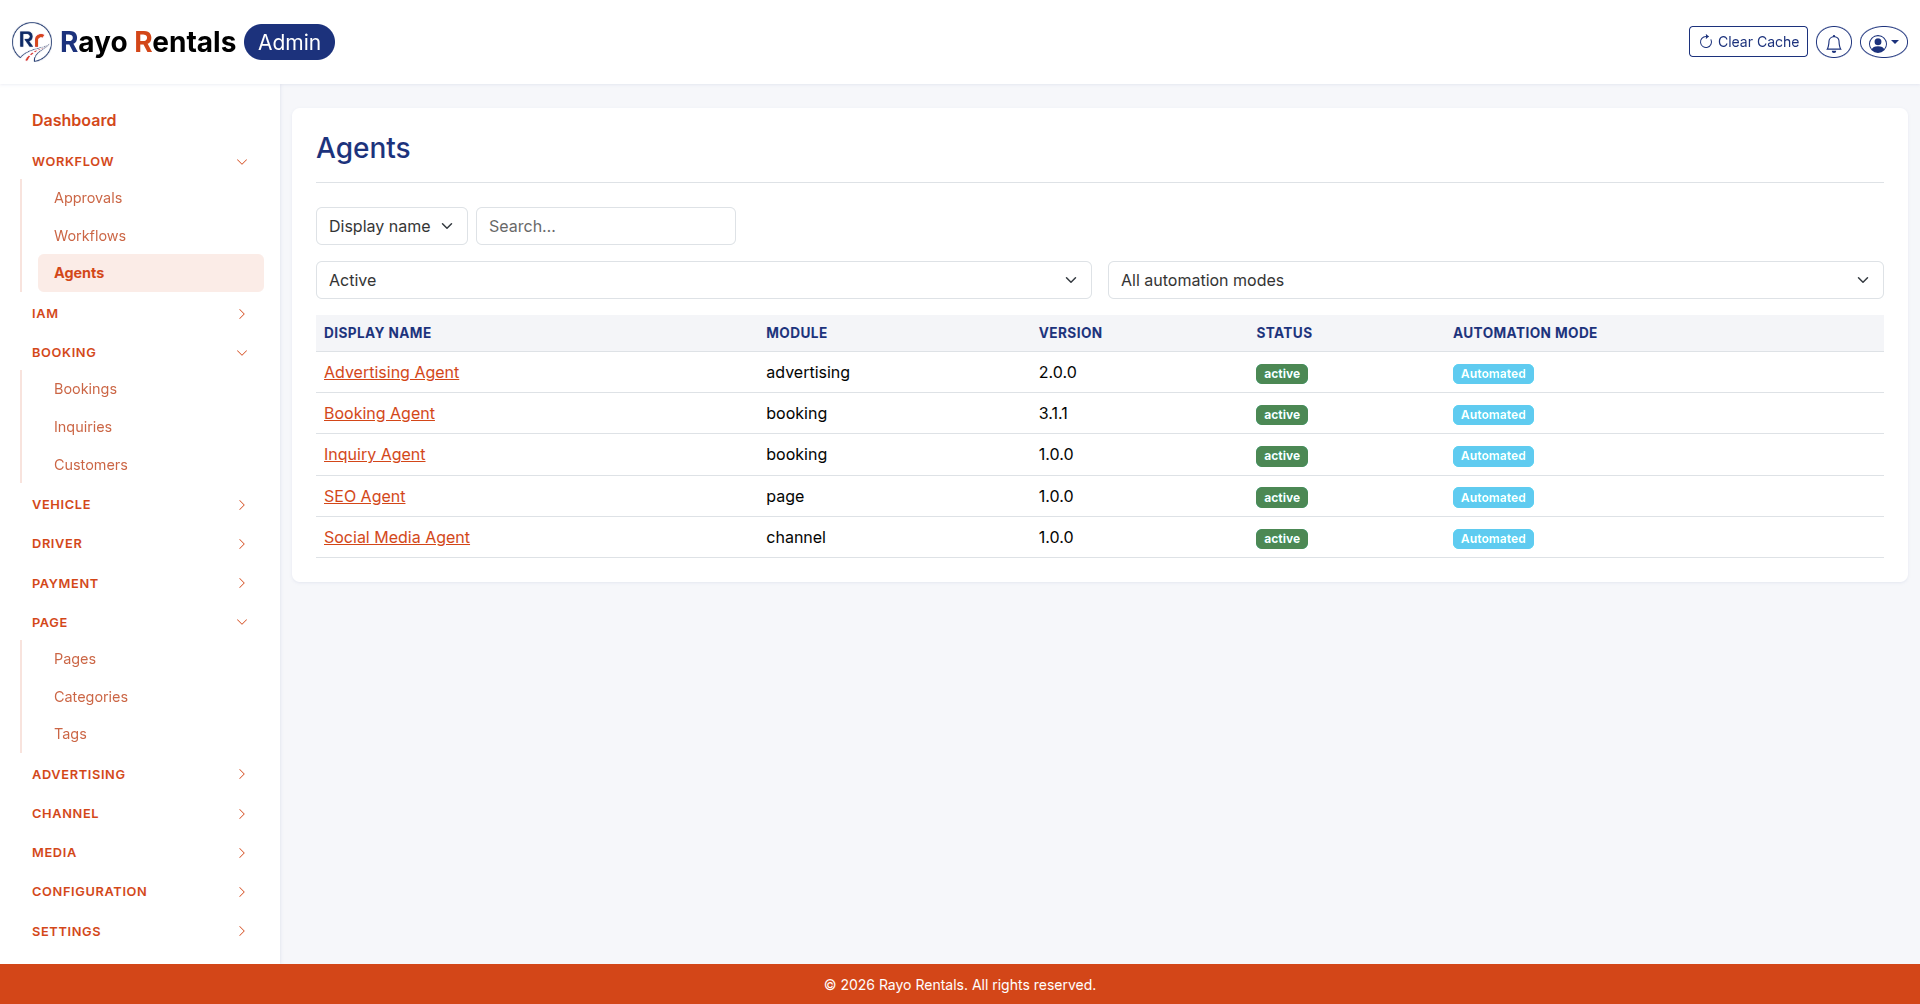1920x1004 pixels.
Task: Open the Advertising Agent link
Action: [391, 372]
